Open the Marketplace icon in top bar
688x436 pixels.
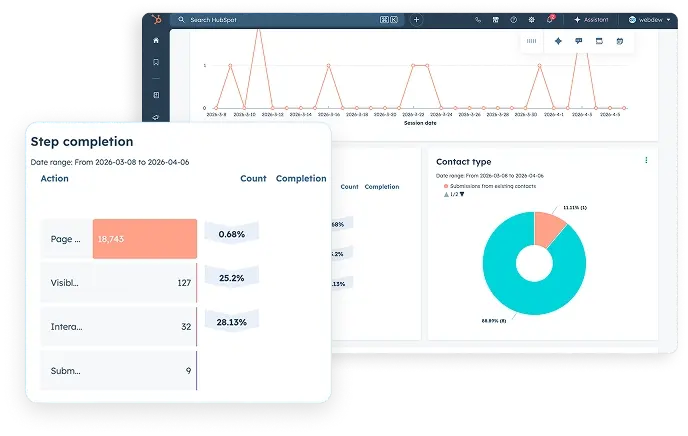[495, 20]
